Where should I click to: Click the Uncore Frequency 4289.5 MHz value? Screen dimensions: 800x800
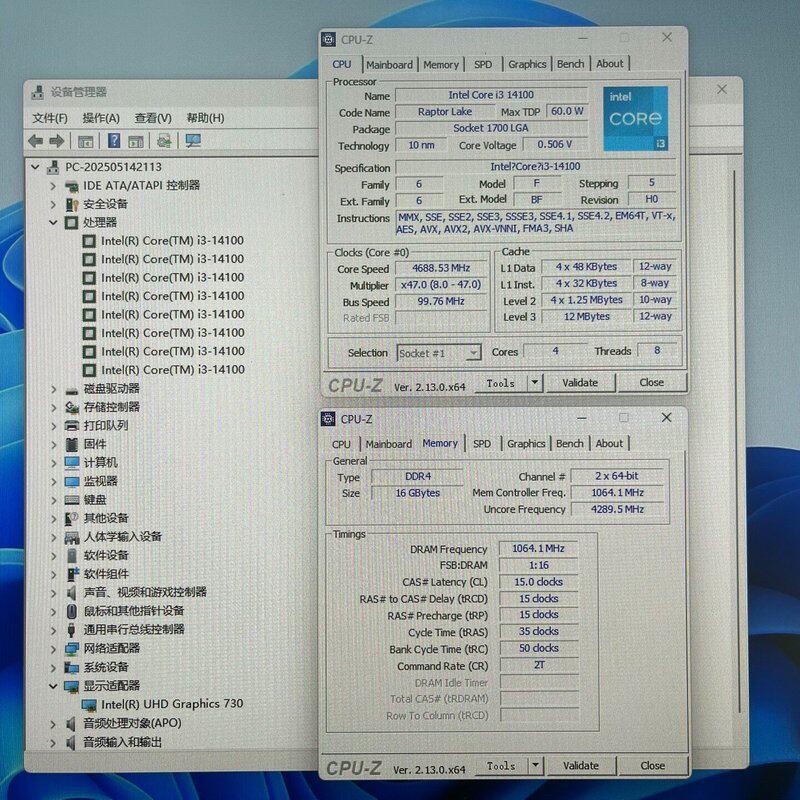point(617,509)
